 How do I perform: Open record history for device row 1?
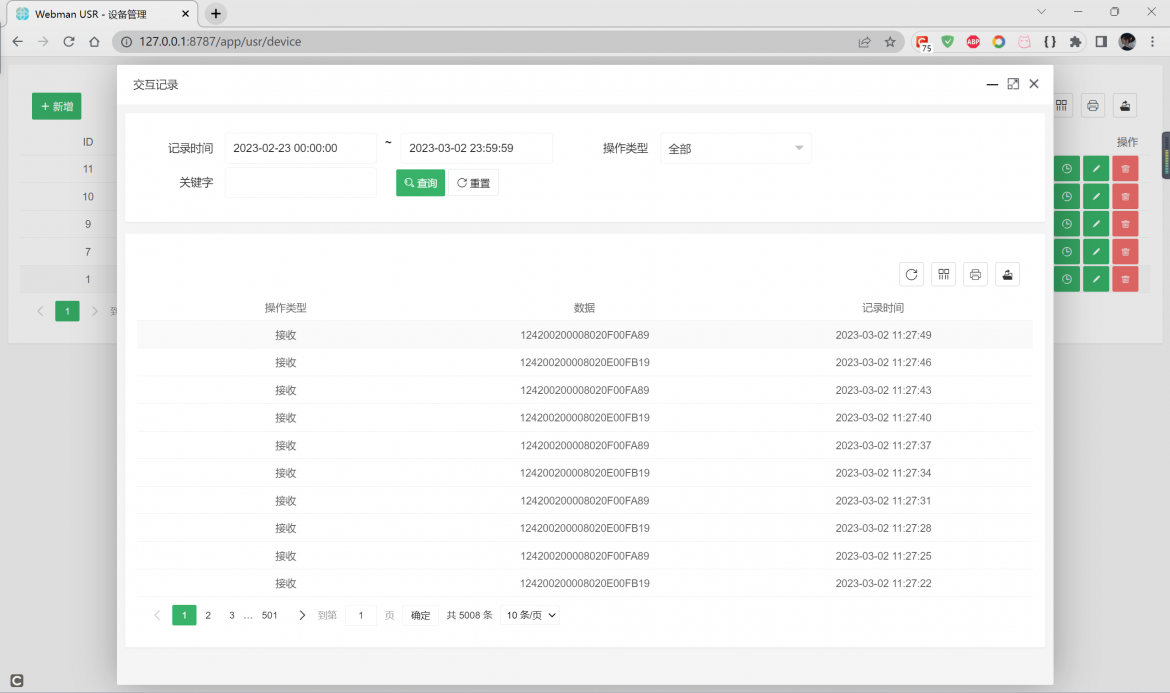pos(1067,279)
